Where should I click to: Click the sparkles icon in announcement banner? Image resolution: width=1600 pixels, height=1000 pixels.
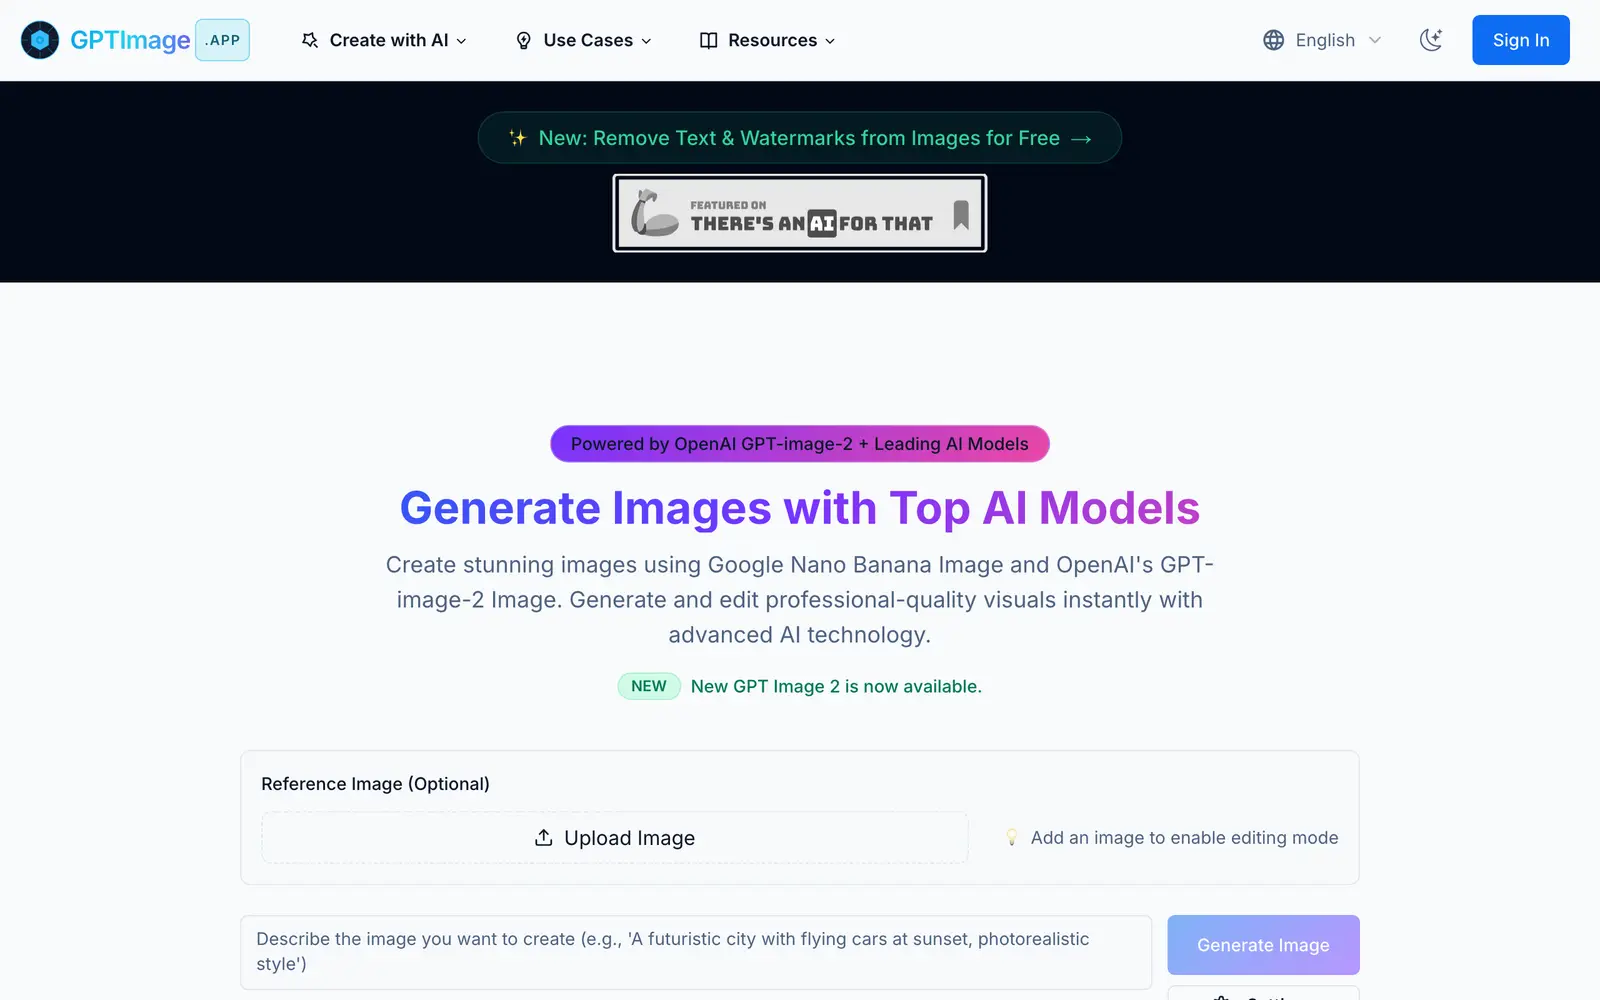click(517, 138)
